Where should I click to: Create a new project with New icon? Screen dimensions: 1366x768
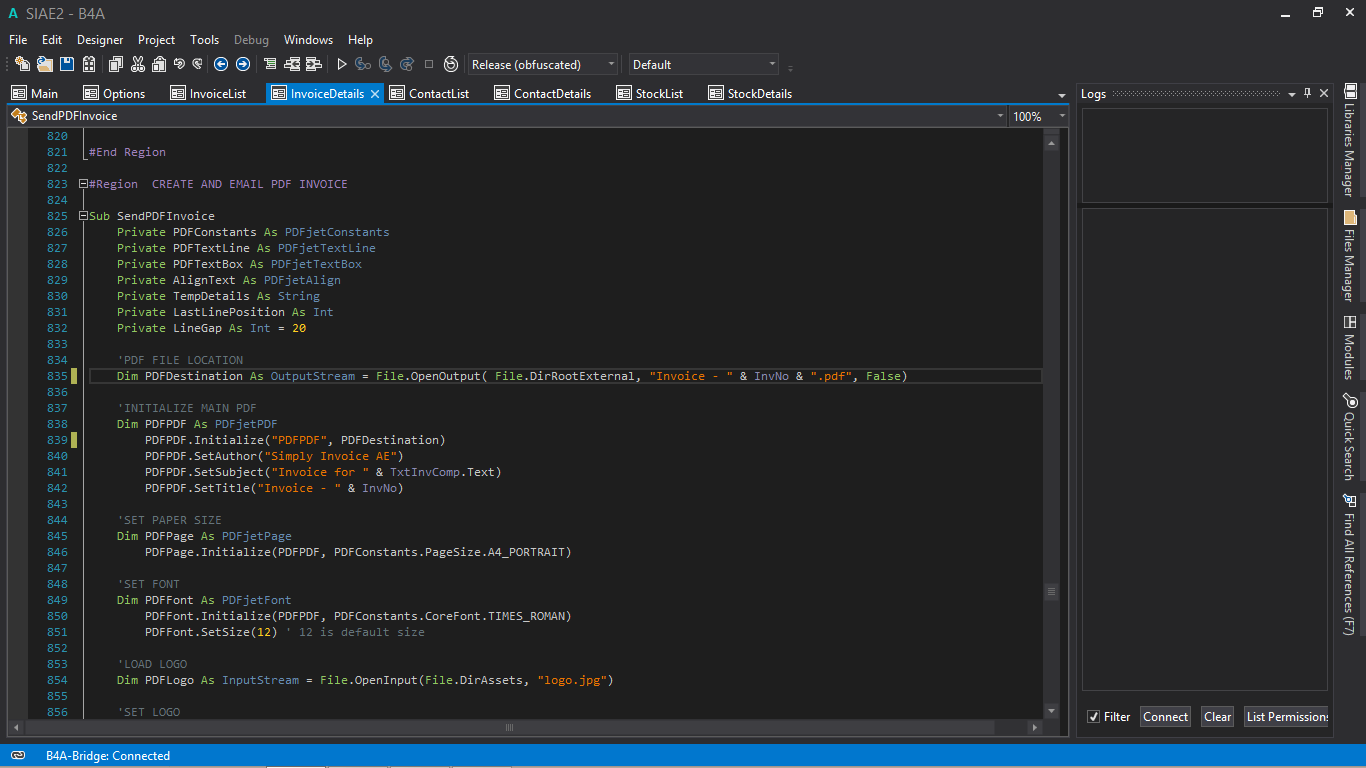22,64
